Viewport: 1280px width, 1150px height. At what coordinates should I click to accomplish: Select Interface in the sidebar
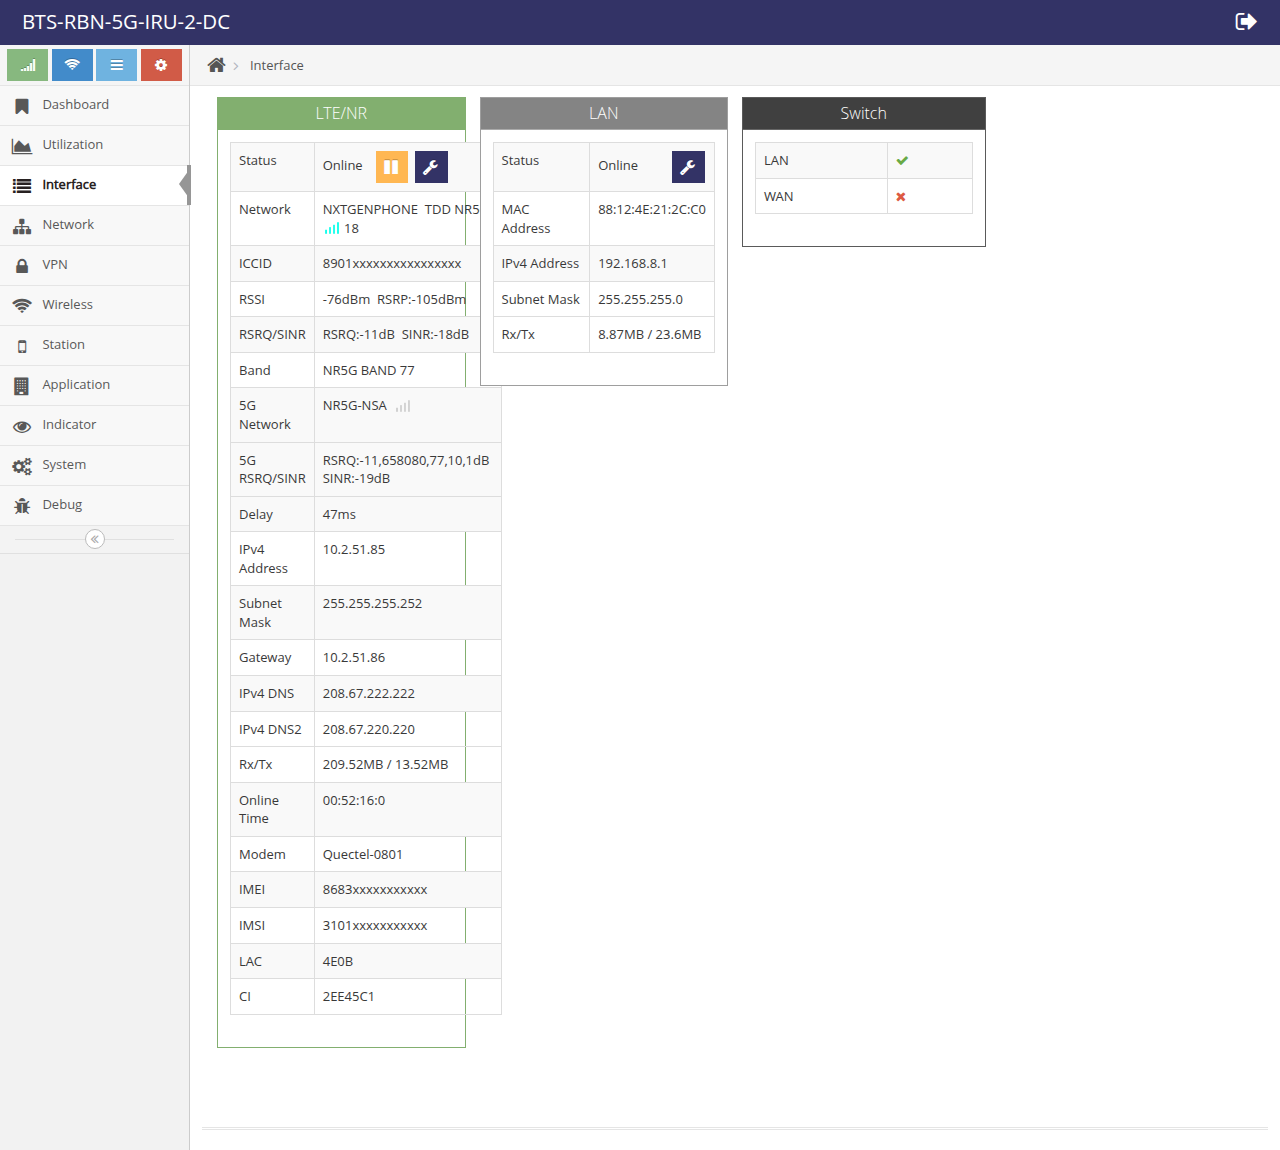click(94, 185)
